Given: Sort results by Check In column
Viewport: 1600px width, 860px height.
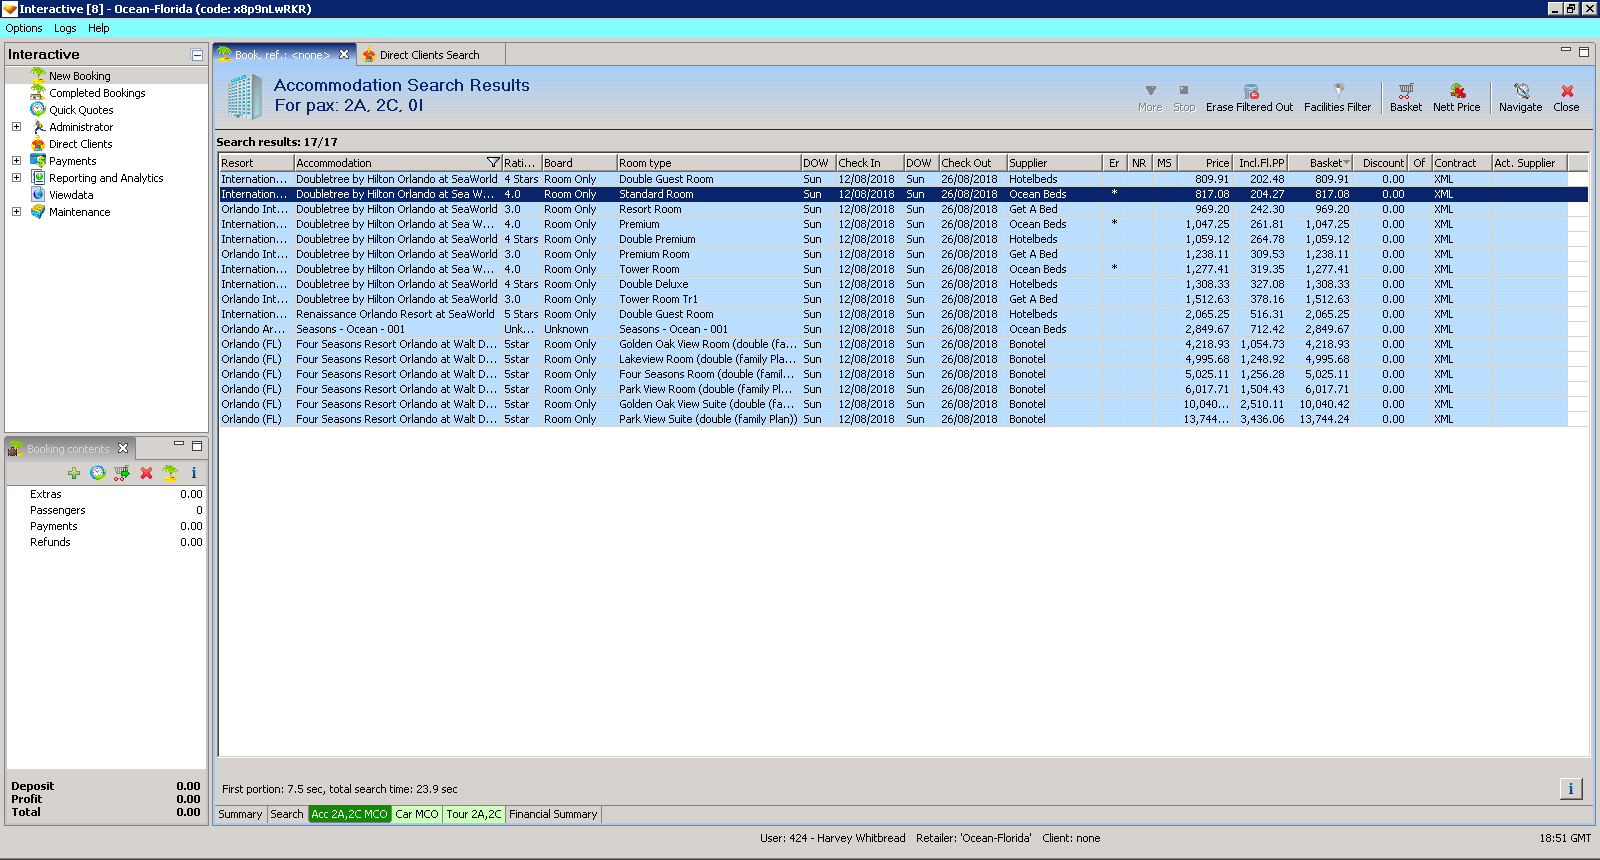Looking at the screenshot, I should (870, 163).
